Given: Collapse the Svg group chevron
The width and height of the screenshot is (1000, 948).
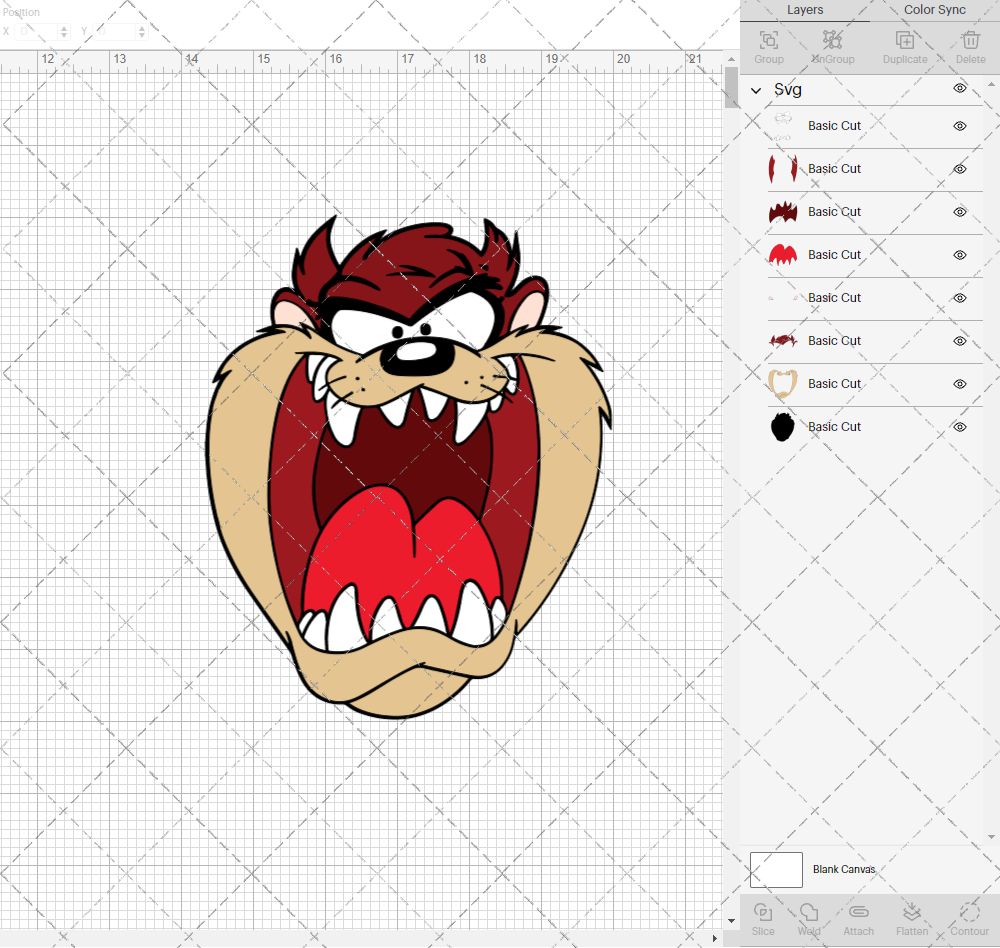Looking at the screenshot, I should tap(756, 91).
